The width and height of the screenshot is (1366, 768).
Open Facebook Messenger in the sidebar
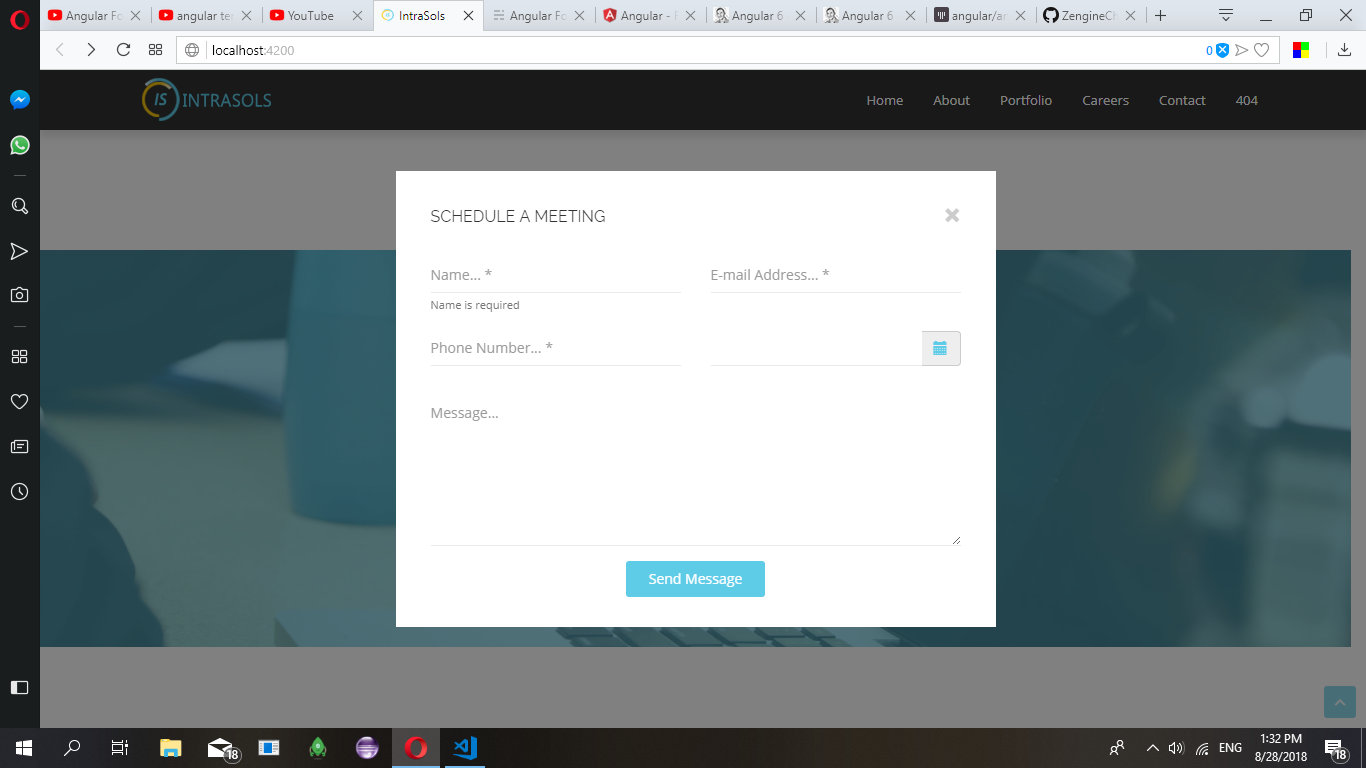pos(18,99)
